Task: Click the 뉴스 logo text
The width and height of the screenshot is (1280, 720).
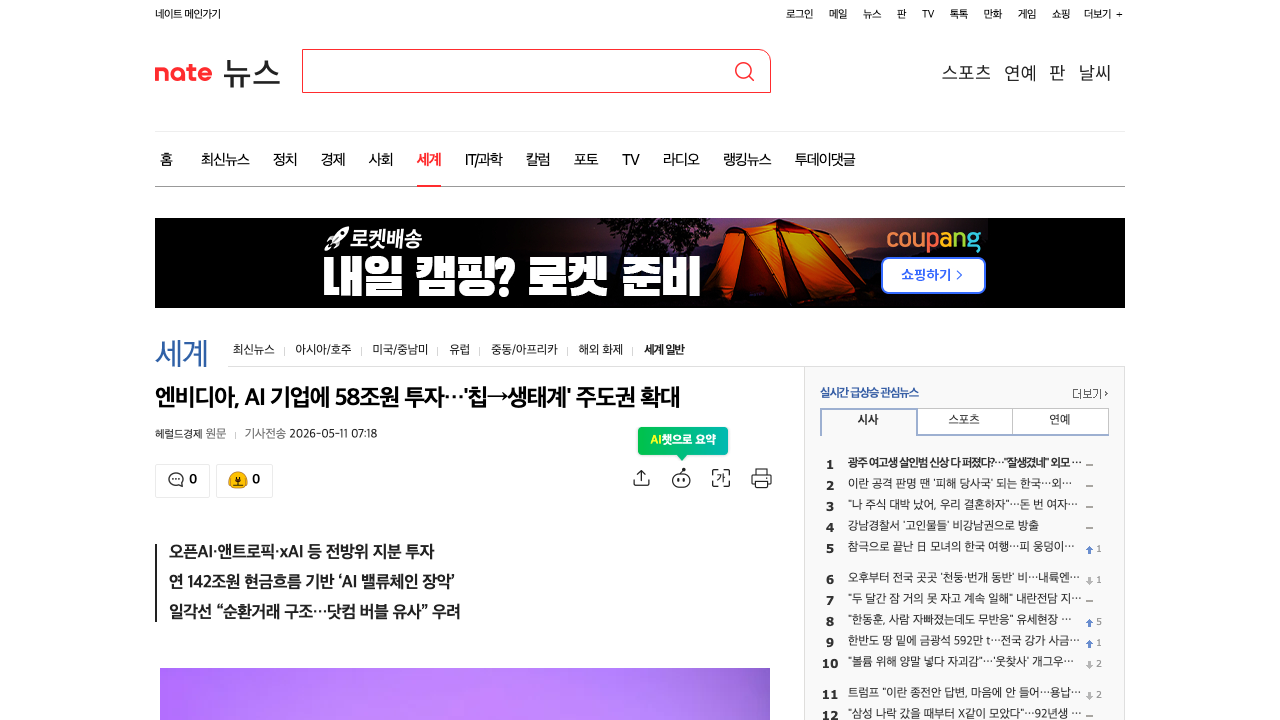Action: coord(251,72)
